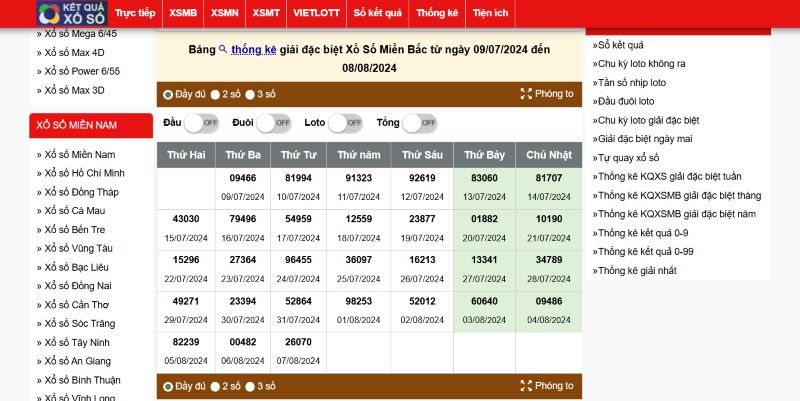Click the Kết Quả Xổ Số logo
Viewport: 800px width, 401px height.
pyautogui.click(x=68, y=13)
